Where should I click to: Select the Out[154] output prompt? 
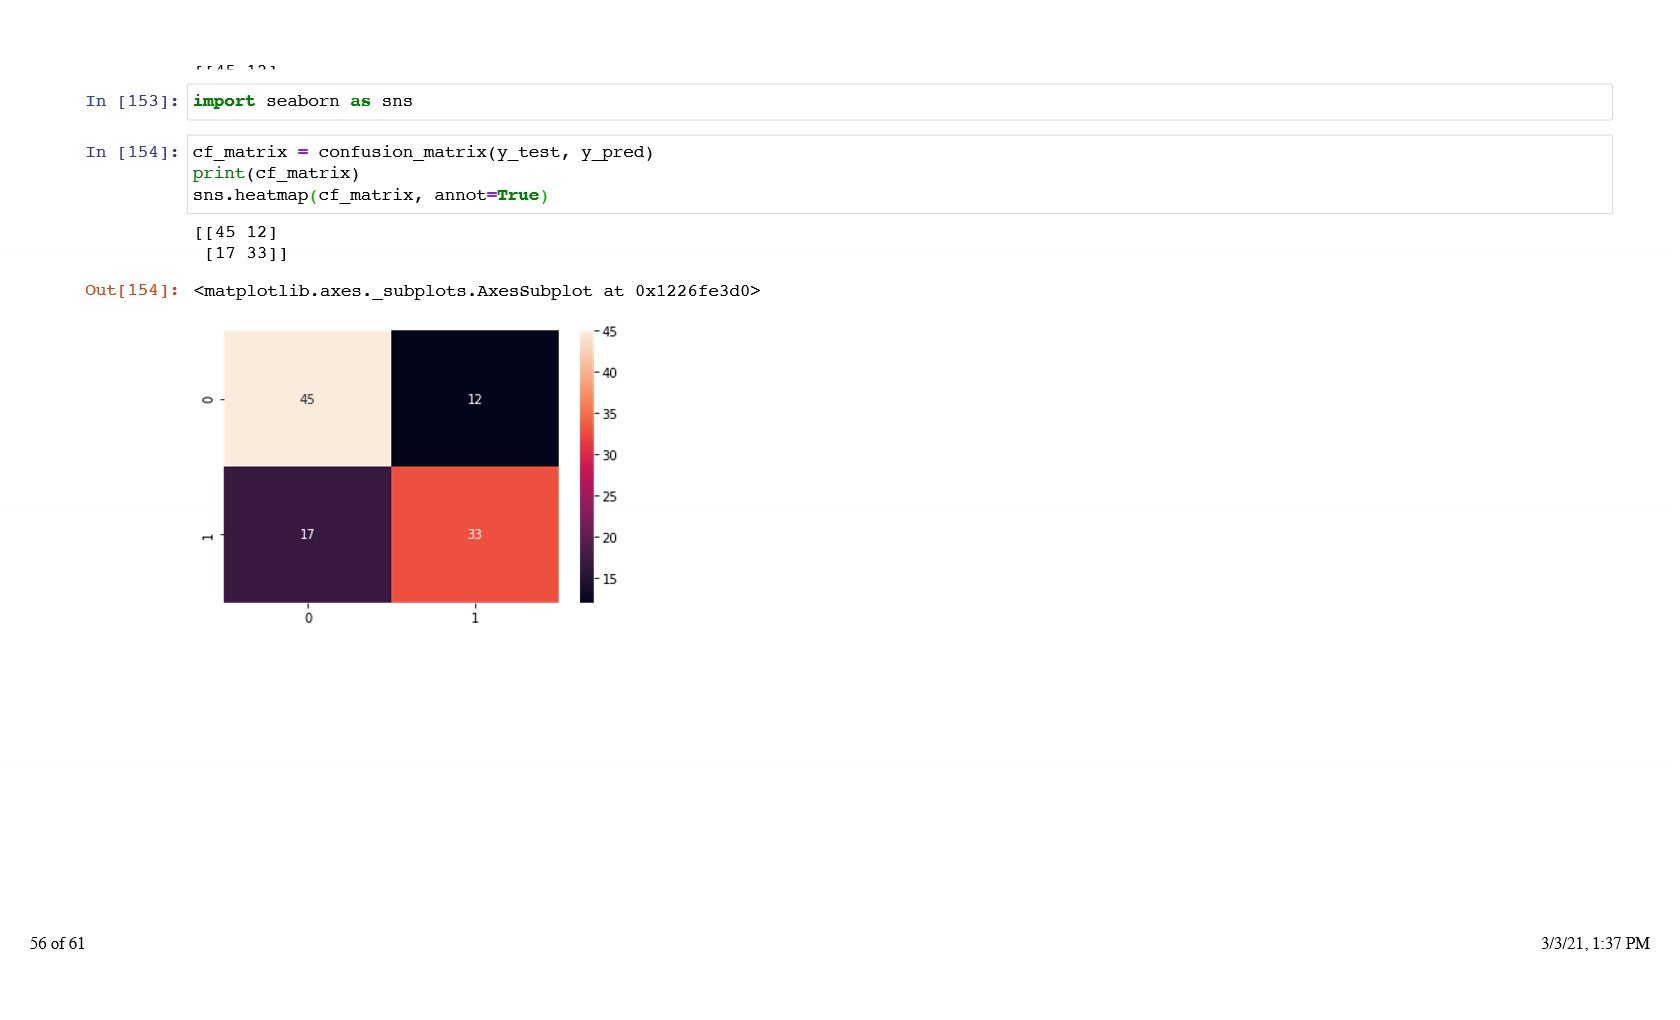tap(131, 290)
